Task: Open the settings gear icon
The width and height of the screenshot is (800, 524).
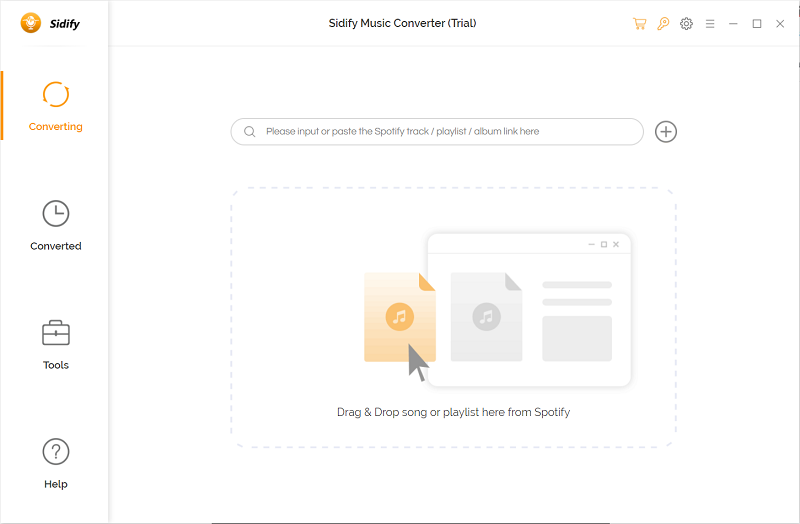Action: [686, 23]
